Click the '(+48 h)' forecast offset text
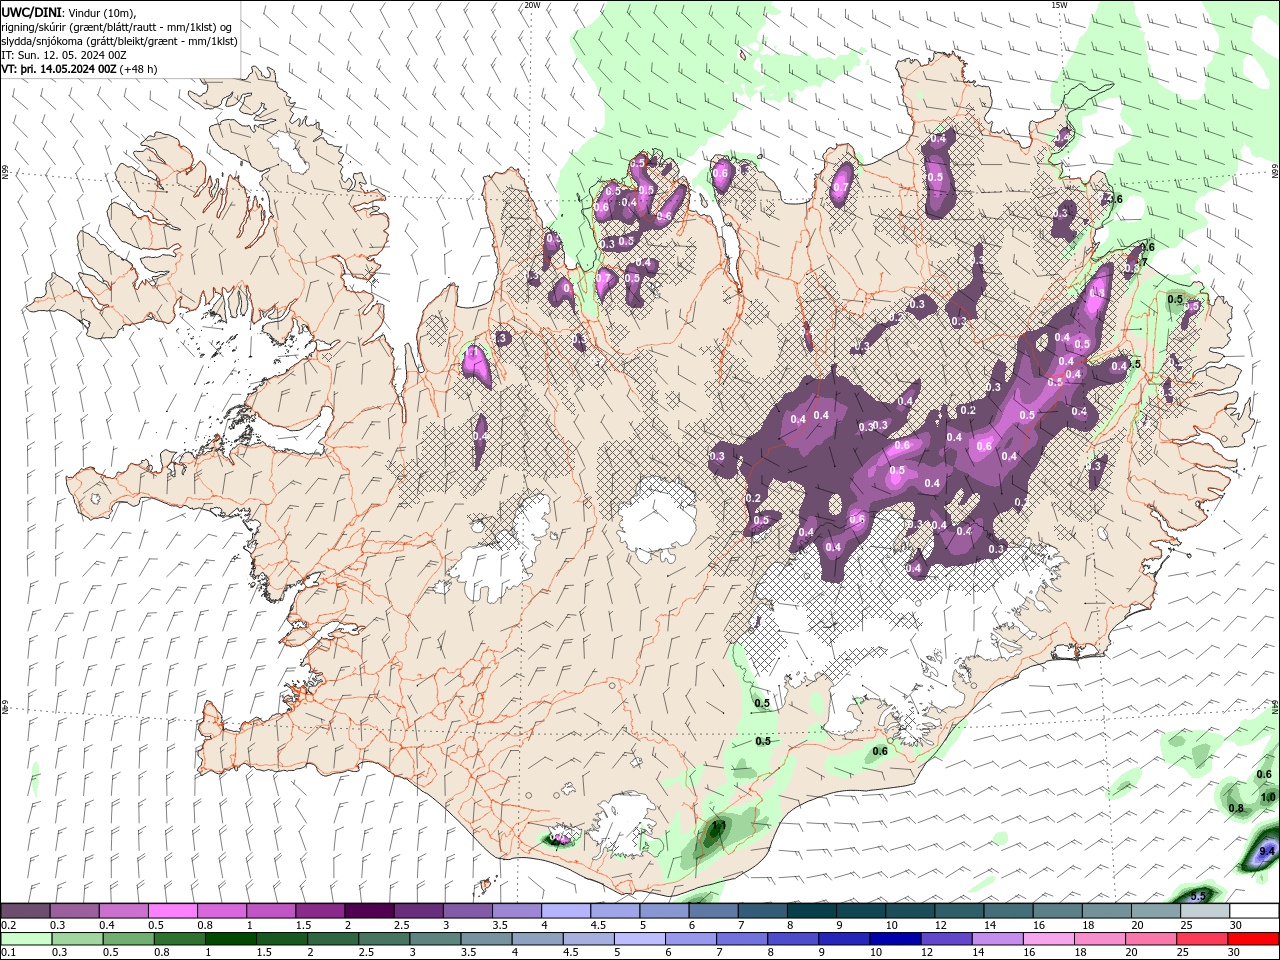Viewport: 1280px width, 960px height. tap(138, 69)
